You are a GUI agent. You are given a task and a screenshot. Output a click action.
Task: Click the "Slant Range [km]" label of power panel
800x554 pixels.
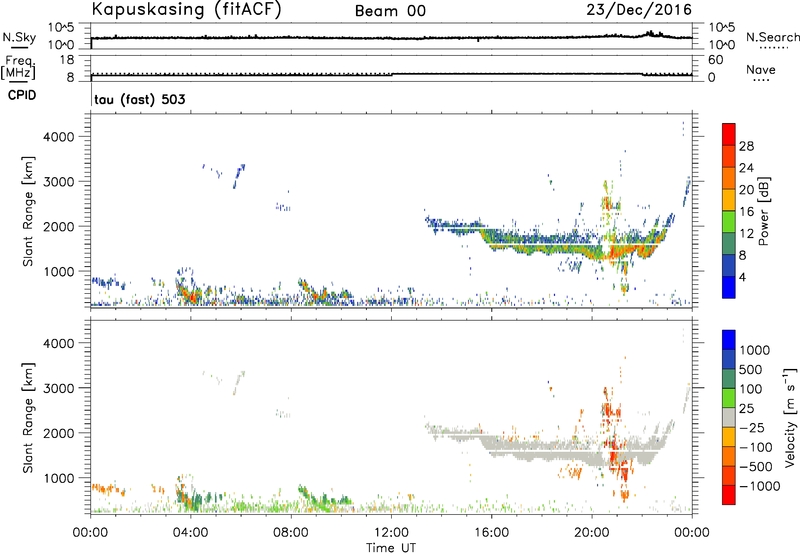(x=28, y=211)
